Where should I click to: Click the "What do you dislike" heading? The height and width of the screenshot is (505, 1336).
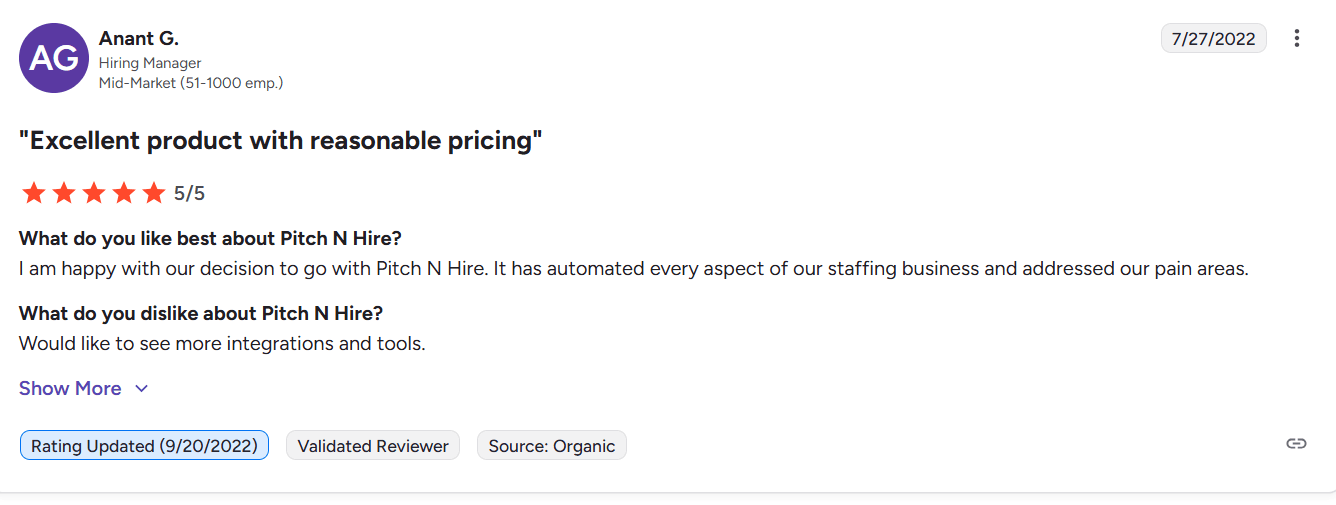coord(201,313)
